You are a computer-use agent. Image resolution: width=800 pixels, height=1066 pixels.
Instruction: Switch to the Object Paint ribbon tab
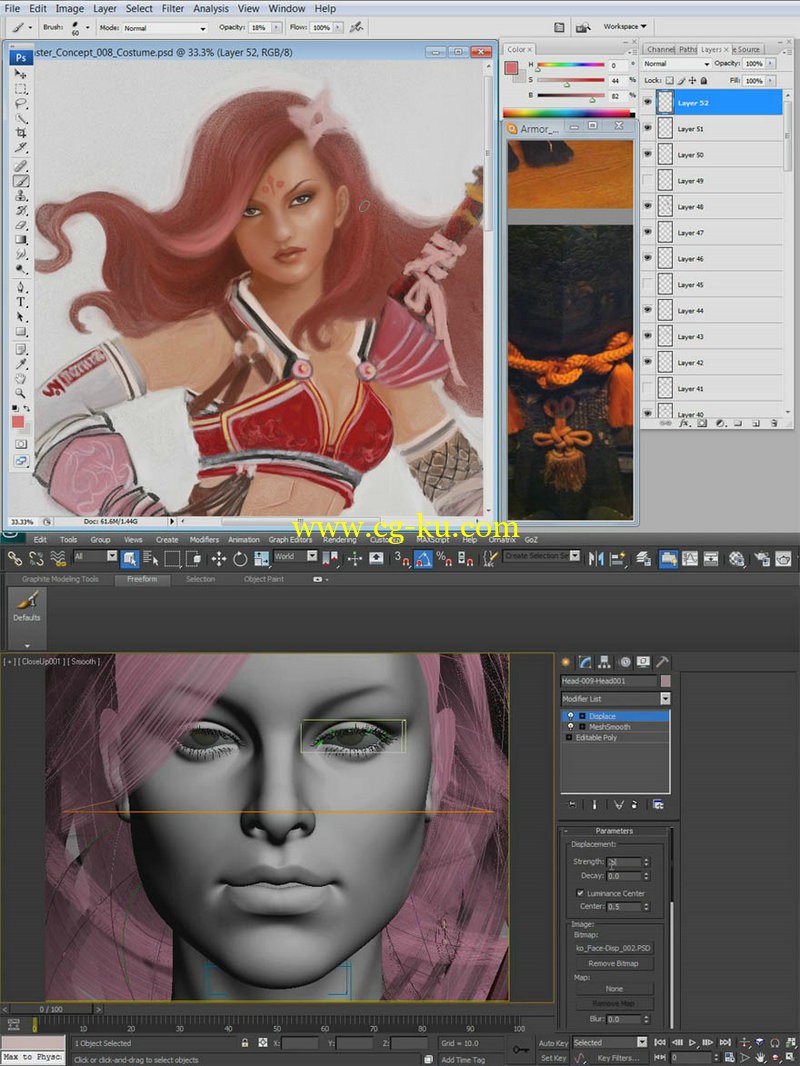tap(264, 579)
